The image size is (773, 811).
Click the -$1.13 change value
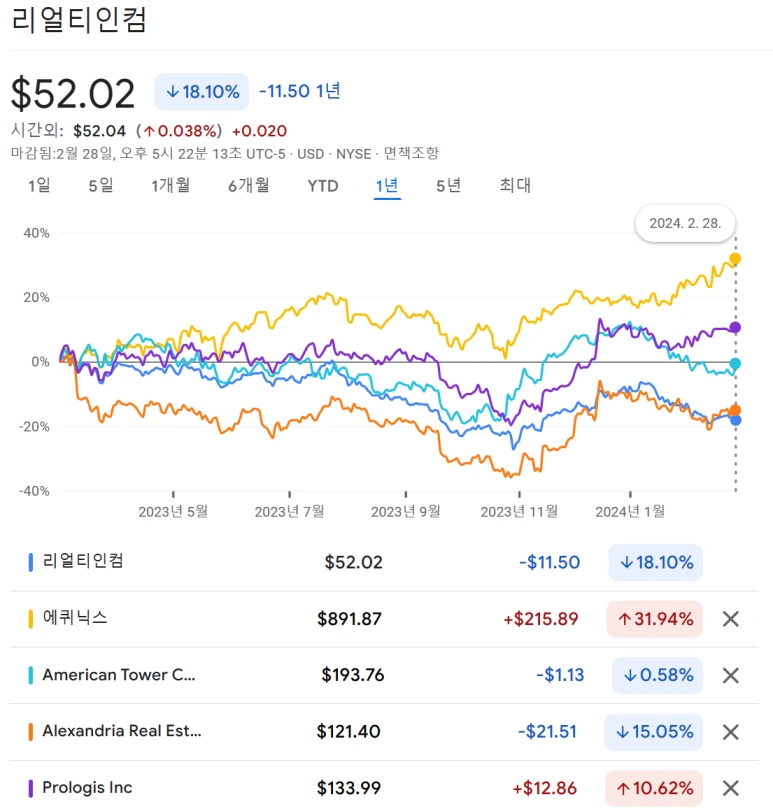coord(560,675)
